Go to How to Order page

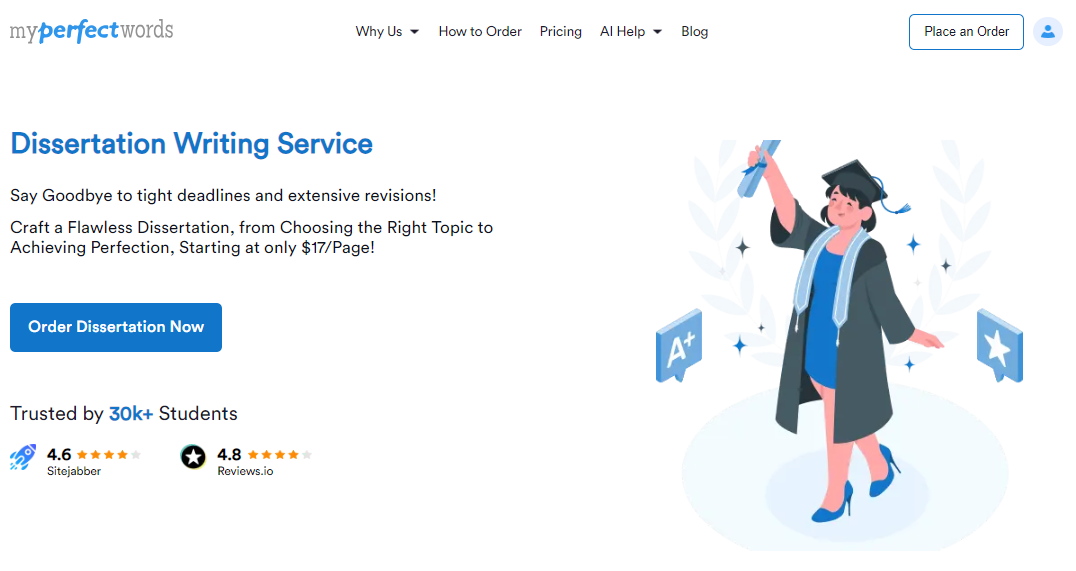point(480,32)
